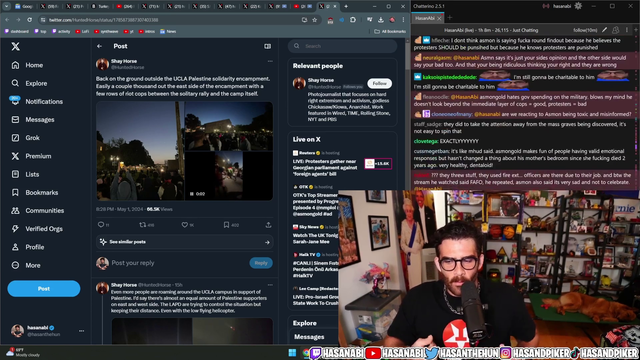This screenshot has height=360, width=640.
Task: Open Premium in the sidebar
Action: pyautogui.click(x=31, y=156)
